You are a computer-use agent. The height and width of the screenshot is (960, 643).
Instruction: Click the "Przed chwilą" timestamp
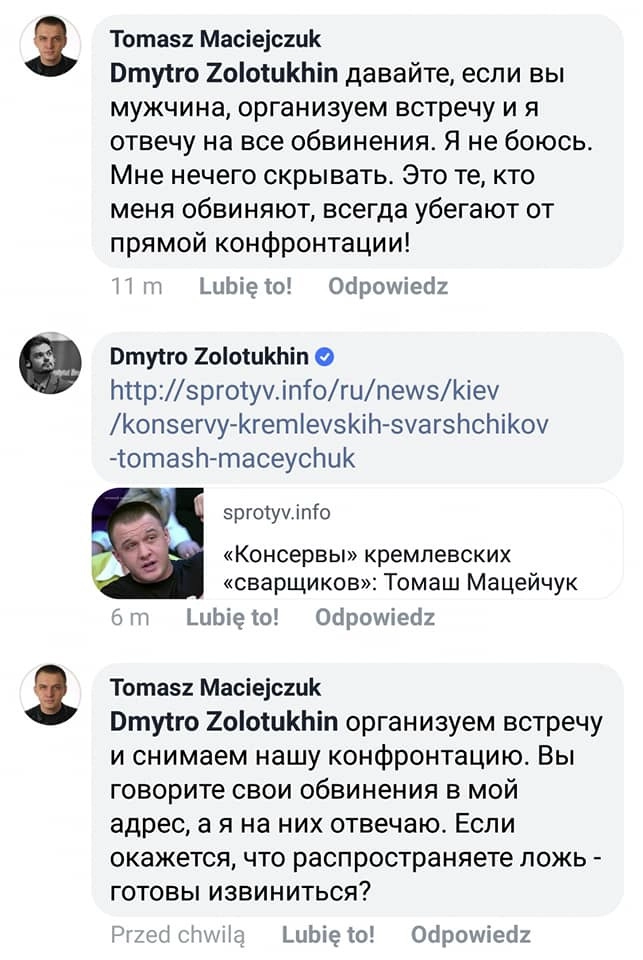177,935
